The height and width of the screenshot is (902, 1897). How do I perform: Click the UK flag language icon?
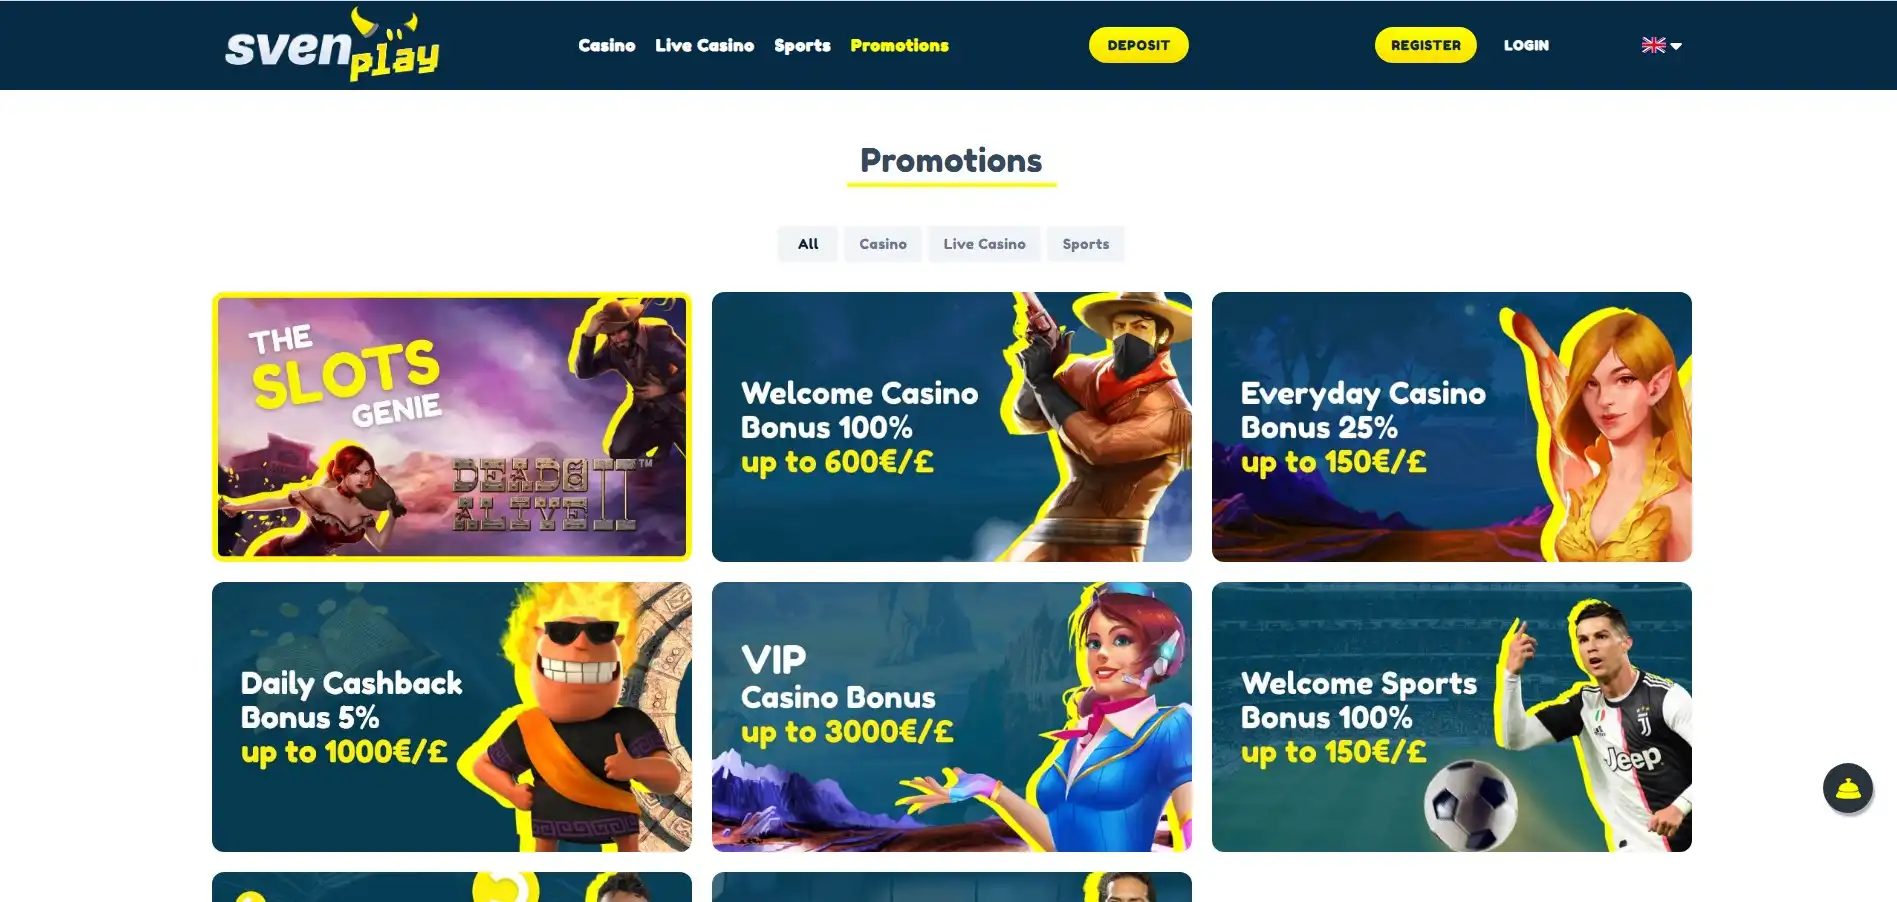(1653, 45)
